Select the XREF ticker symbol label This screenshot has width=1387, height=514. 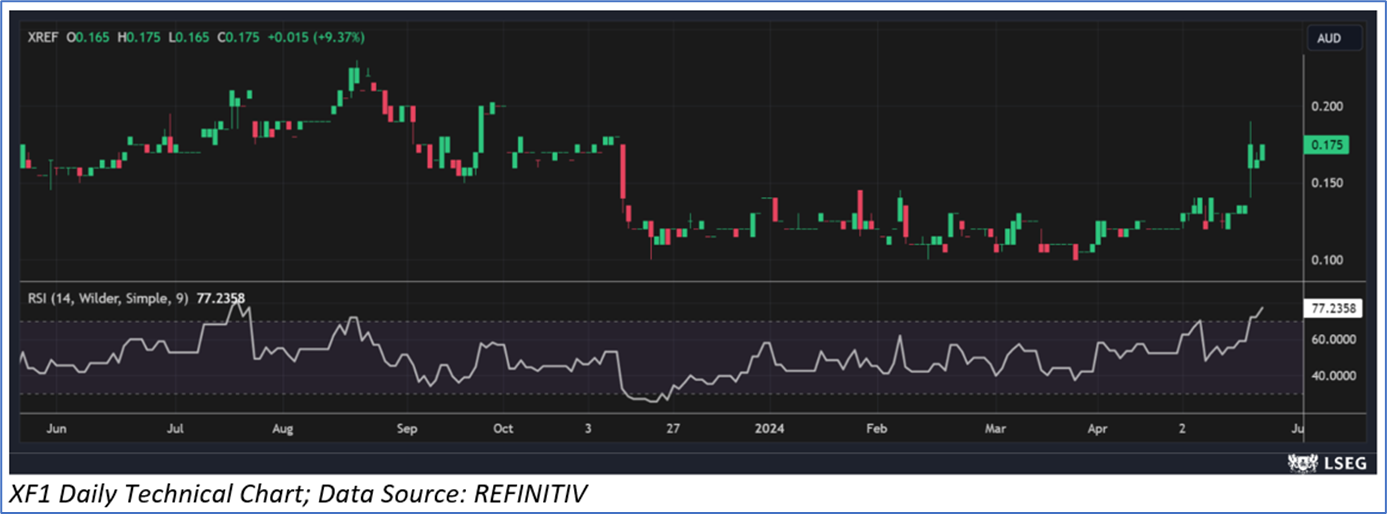click(x=44, y=37)
